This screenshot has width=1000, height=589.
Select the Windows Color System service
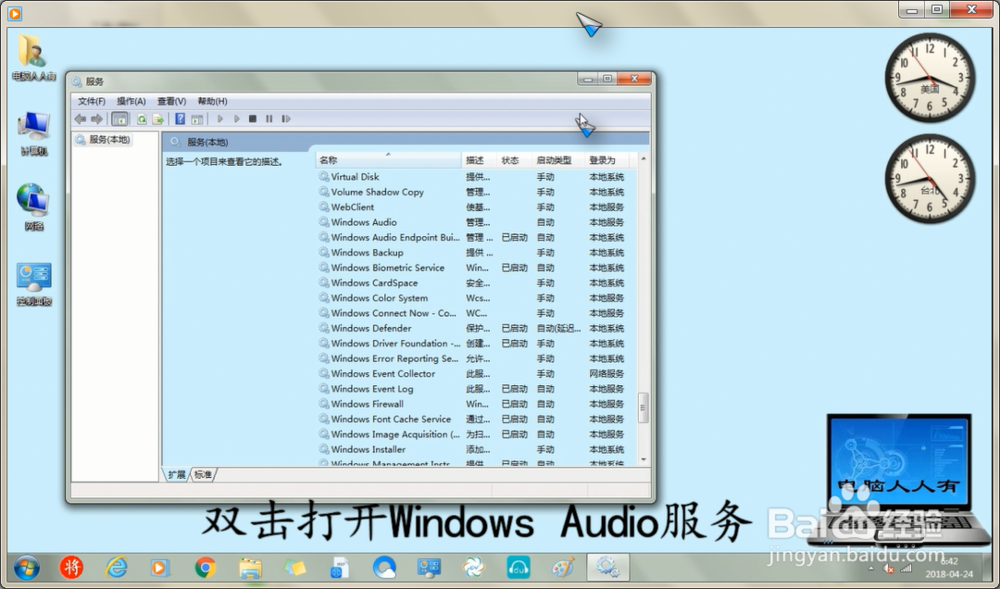point(472,298)
